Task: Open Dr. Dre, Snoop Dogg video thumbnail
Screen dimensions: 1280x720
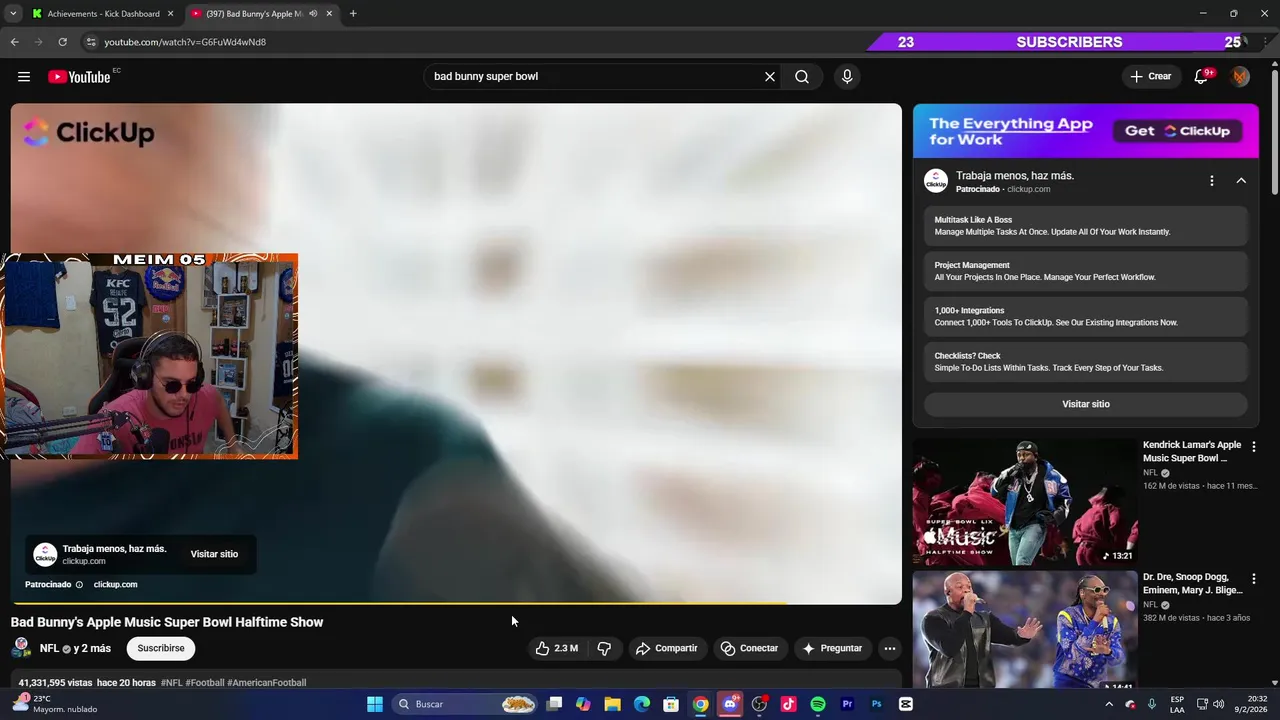Action: click(x=1025, y=630)
